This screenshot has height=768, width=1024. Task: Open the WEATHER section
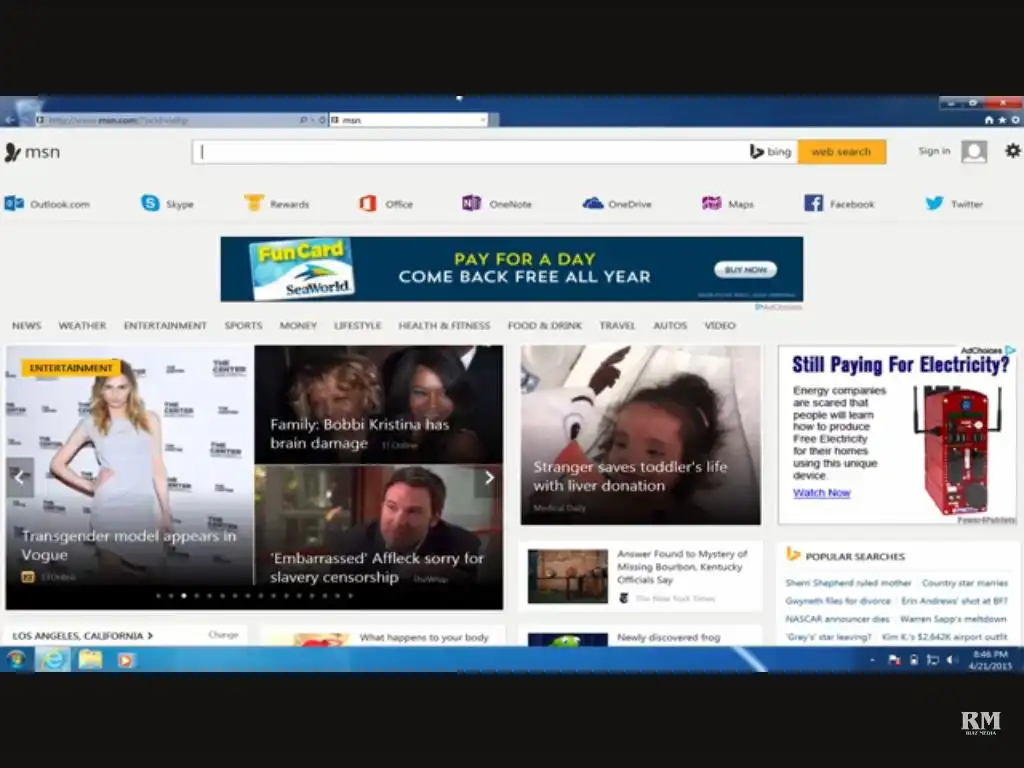(x=82, y=325)
